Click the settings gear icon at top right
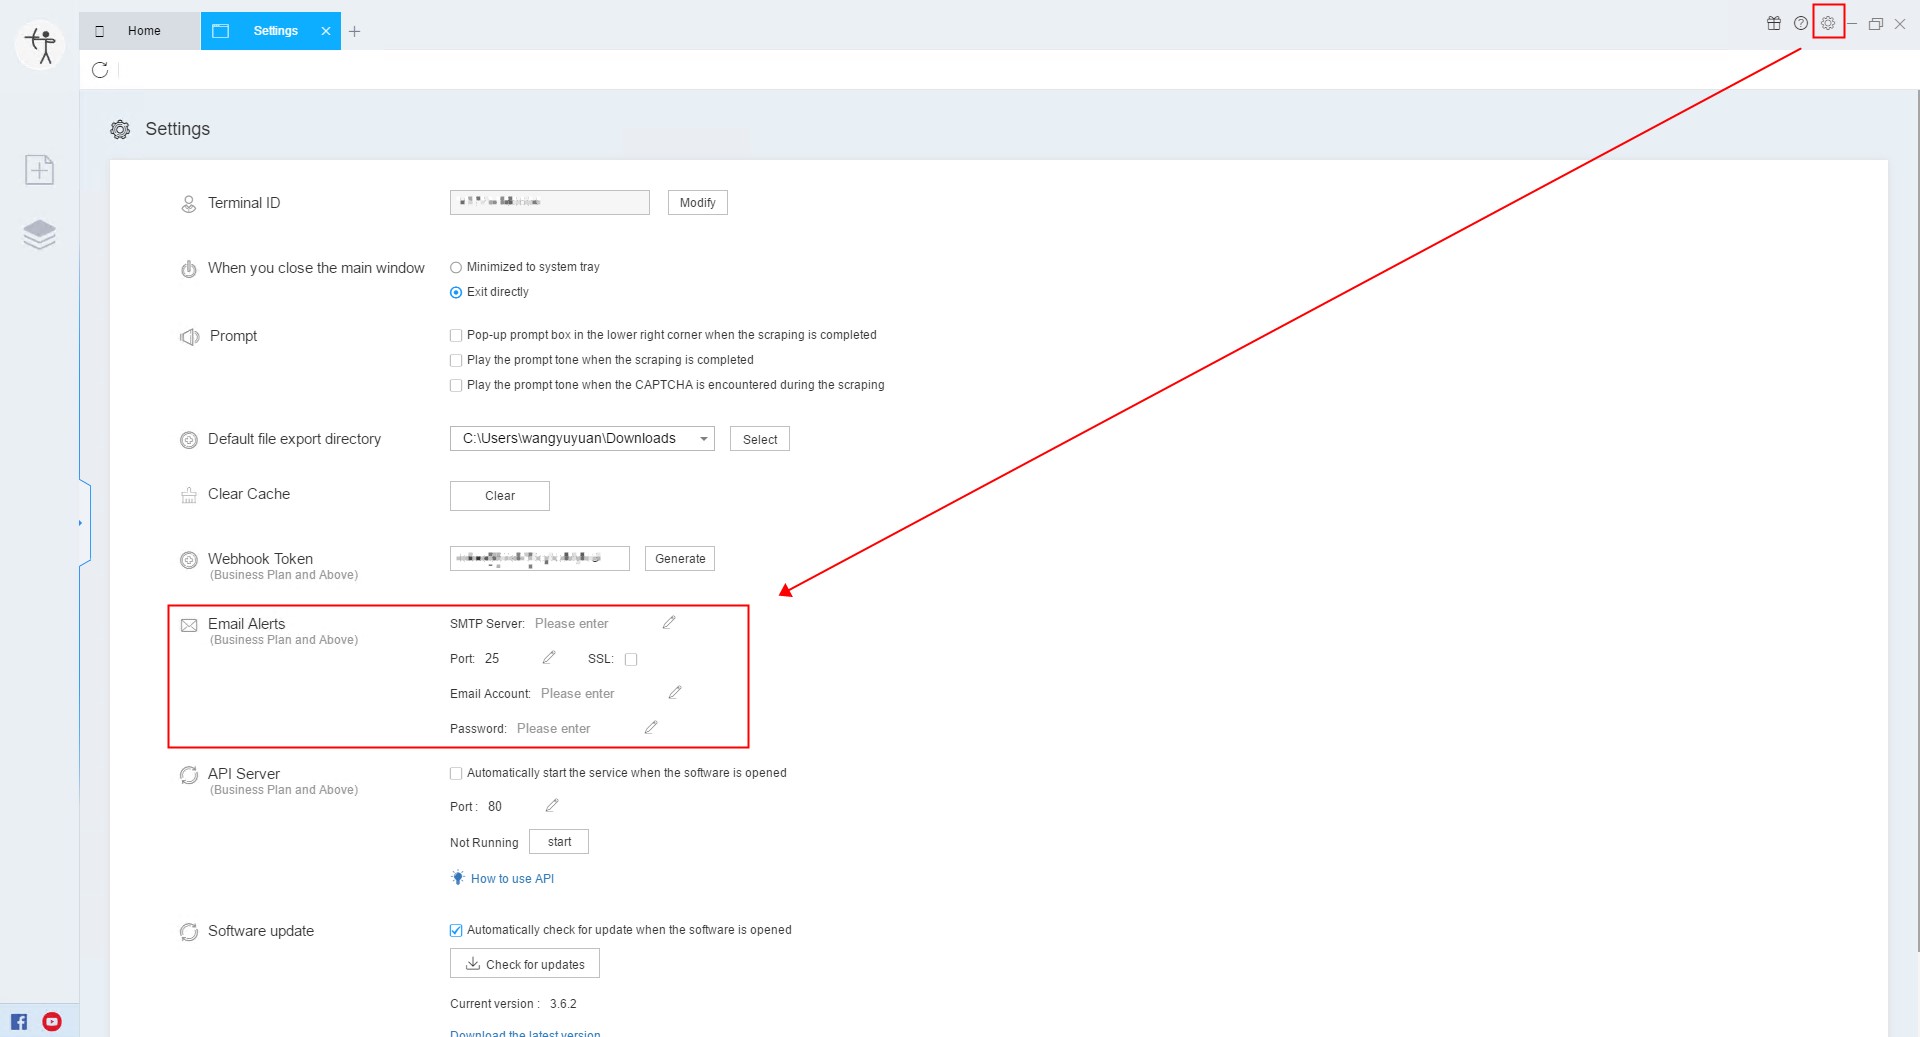This screenshot has width=1920, height=1037. click(1828, 23)
